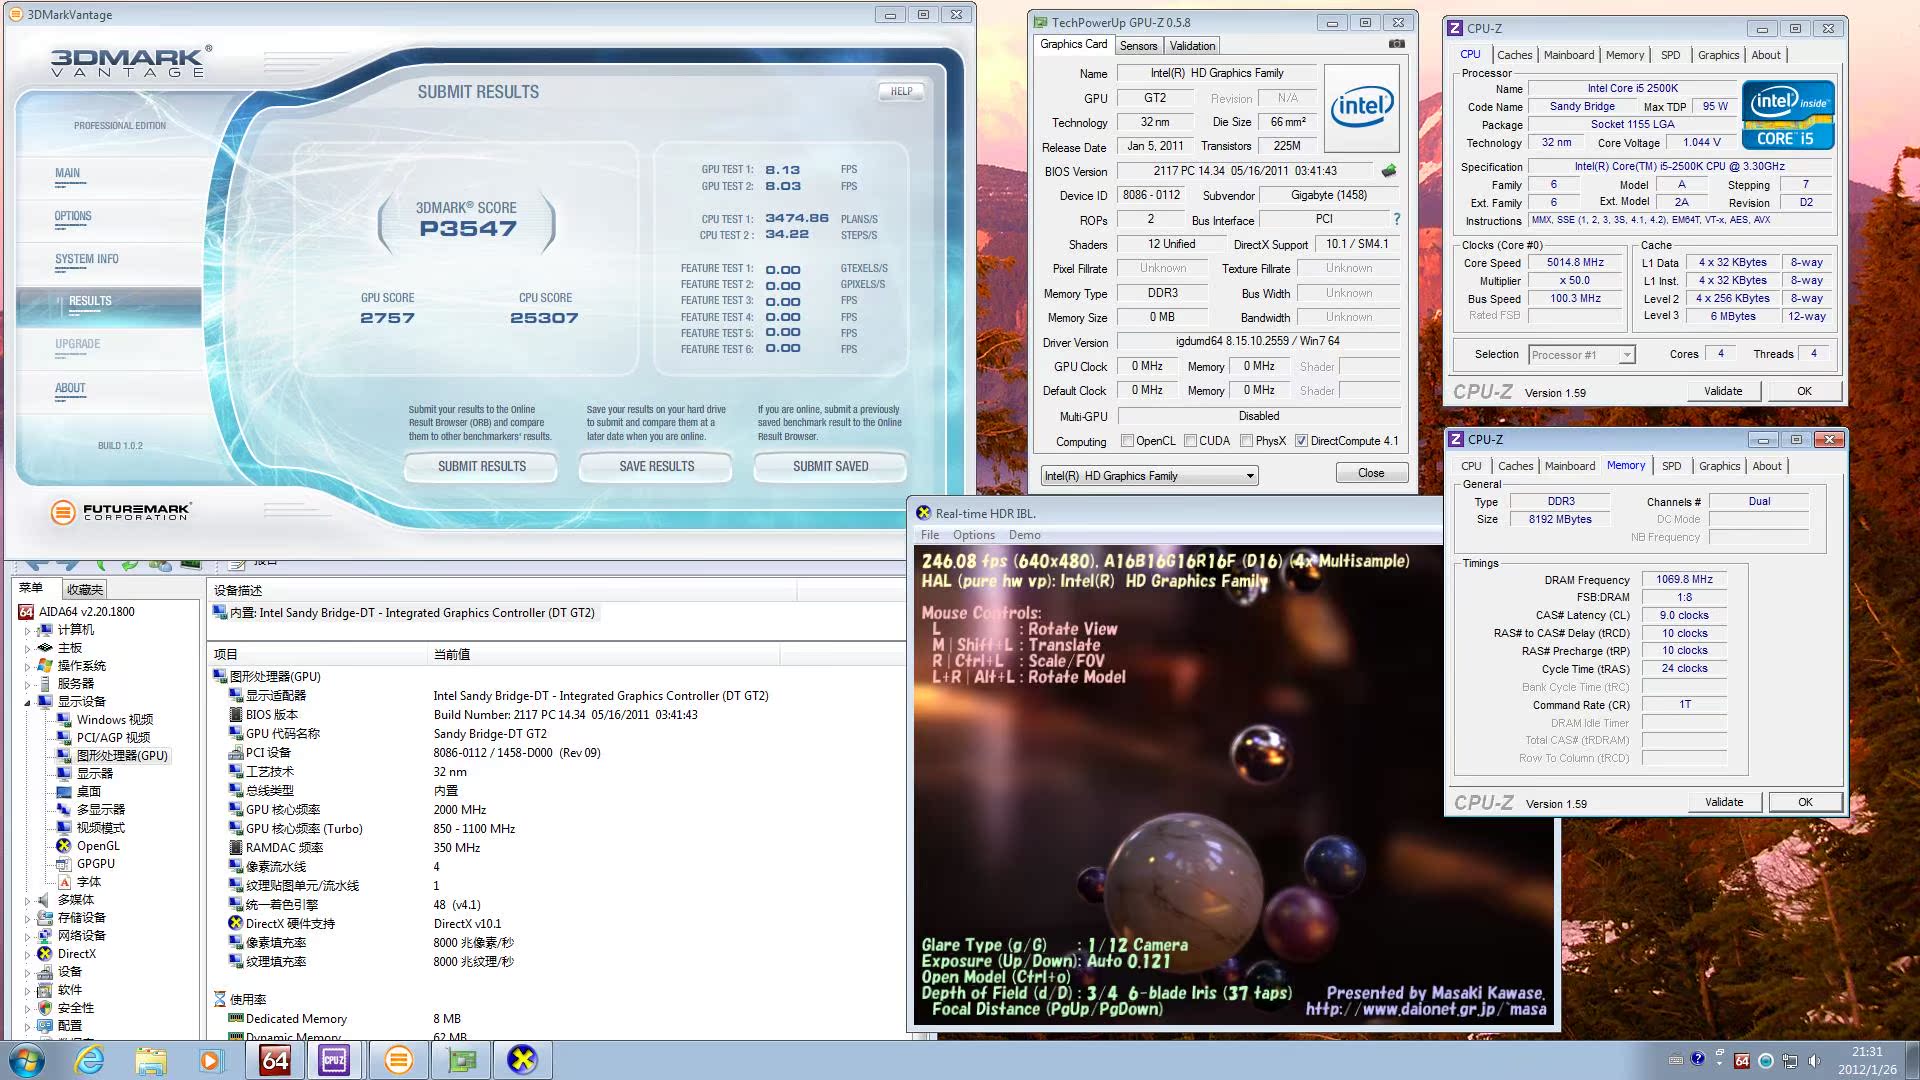Open OPTIONS in 3DMark sidebar
1920x1080 pixels.
[73, 216]
